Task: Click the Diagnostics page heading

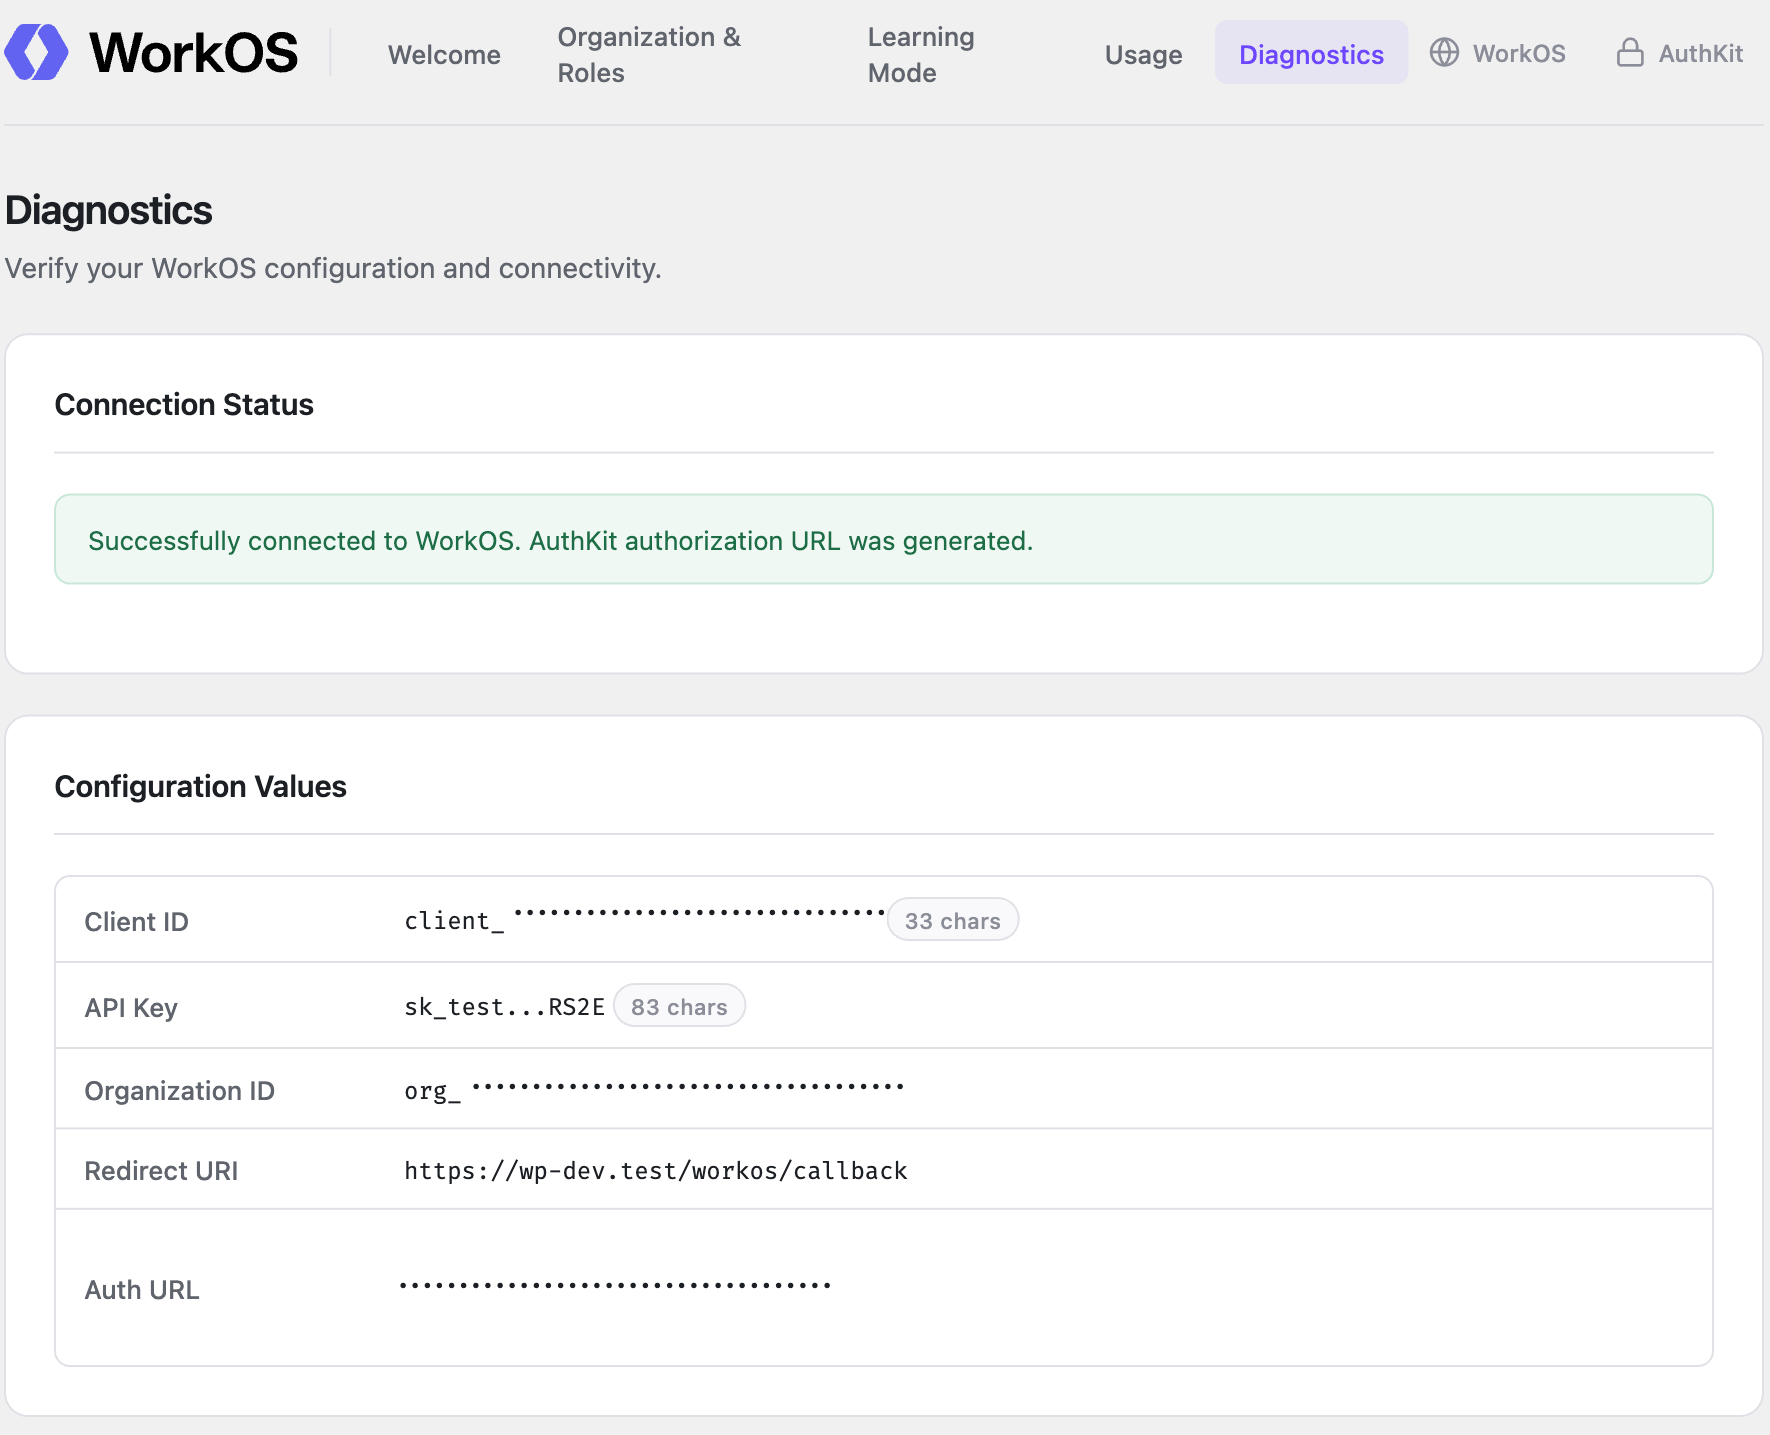Action: pyautogui.click(x=109, y=210)
